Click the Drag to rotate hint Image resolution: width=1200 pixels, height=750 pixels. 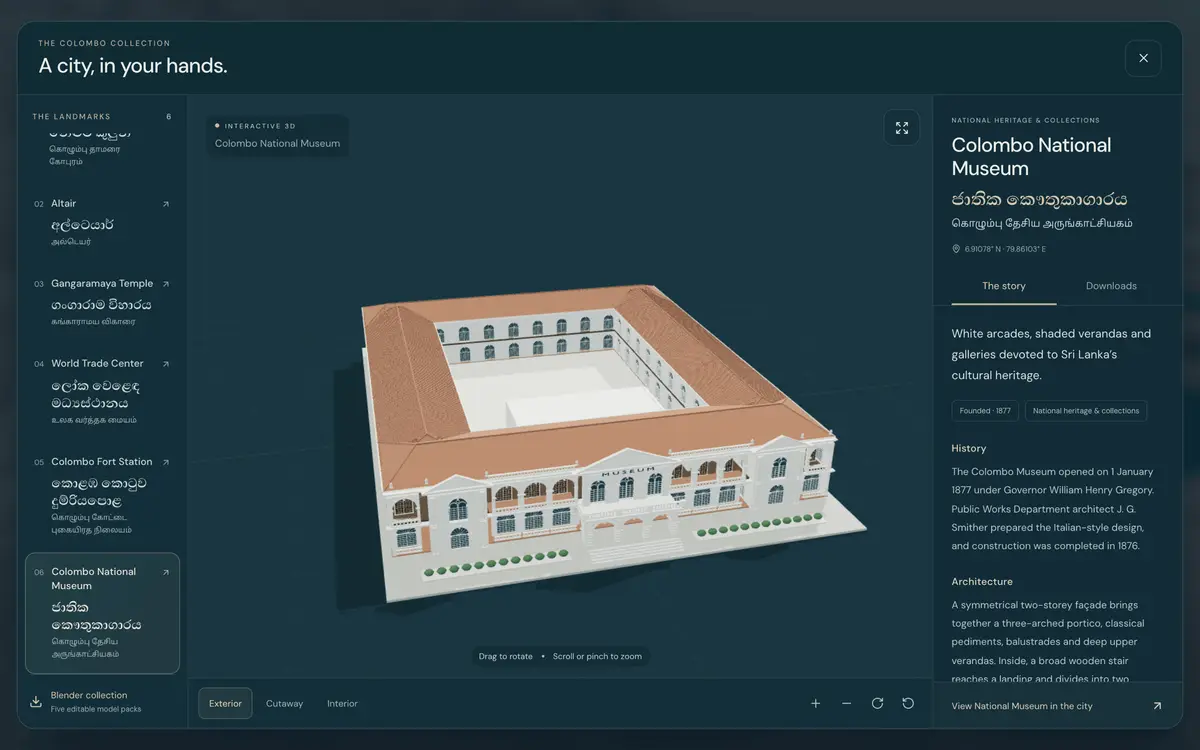(x=506, y=656)
